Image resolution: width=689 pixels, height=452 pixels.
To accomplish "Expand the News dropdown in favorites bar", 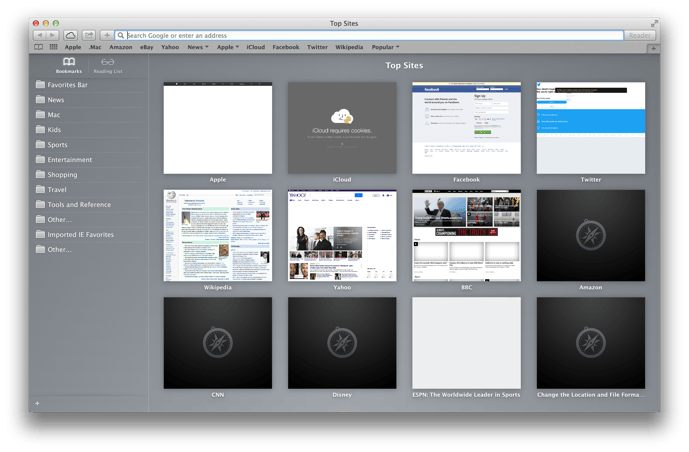I will [198, 47].
